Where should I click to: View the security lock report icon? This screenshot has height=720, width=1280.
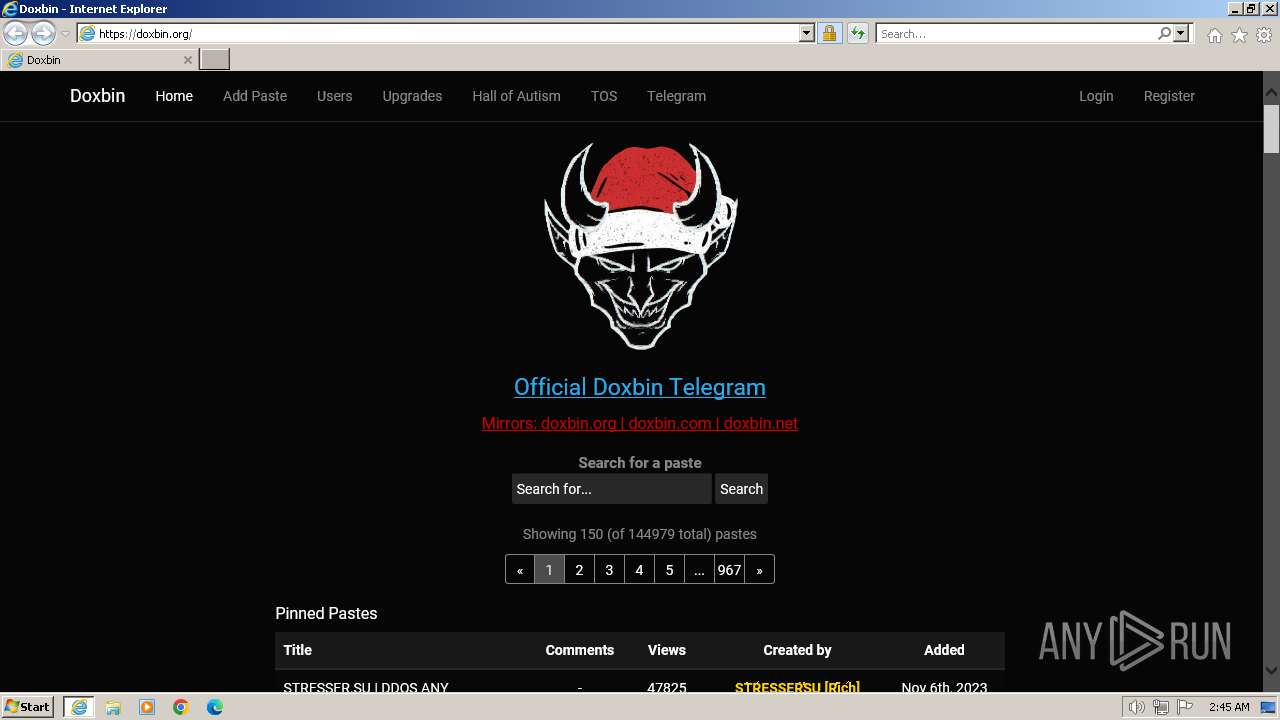829,34
